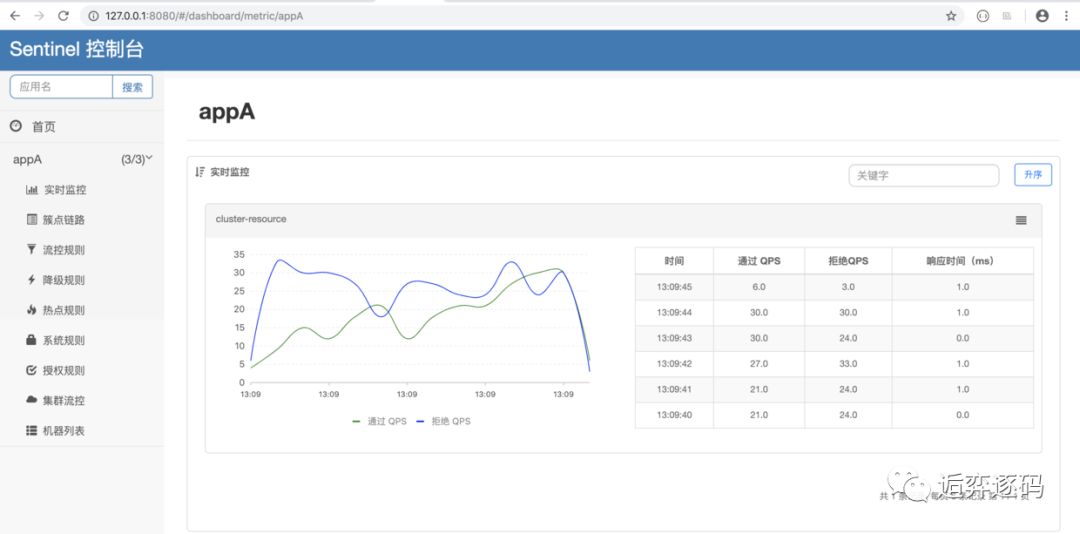Select the 13:09:43 time cell
This screenshot has height=534, width=1080.
[674, 338]
